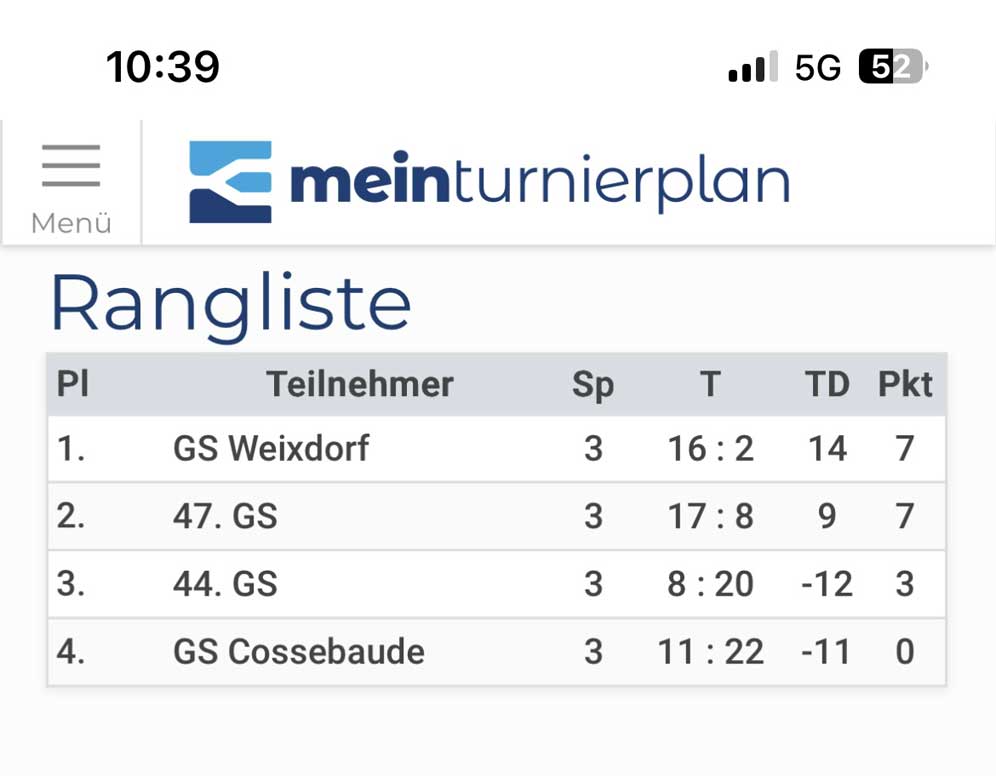Select the GS Weixdorf team row
996x776 pixels.
[497, 449]
